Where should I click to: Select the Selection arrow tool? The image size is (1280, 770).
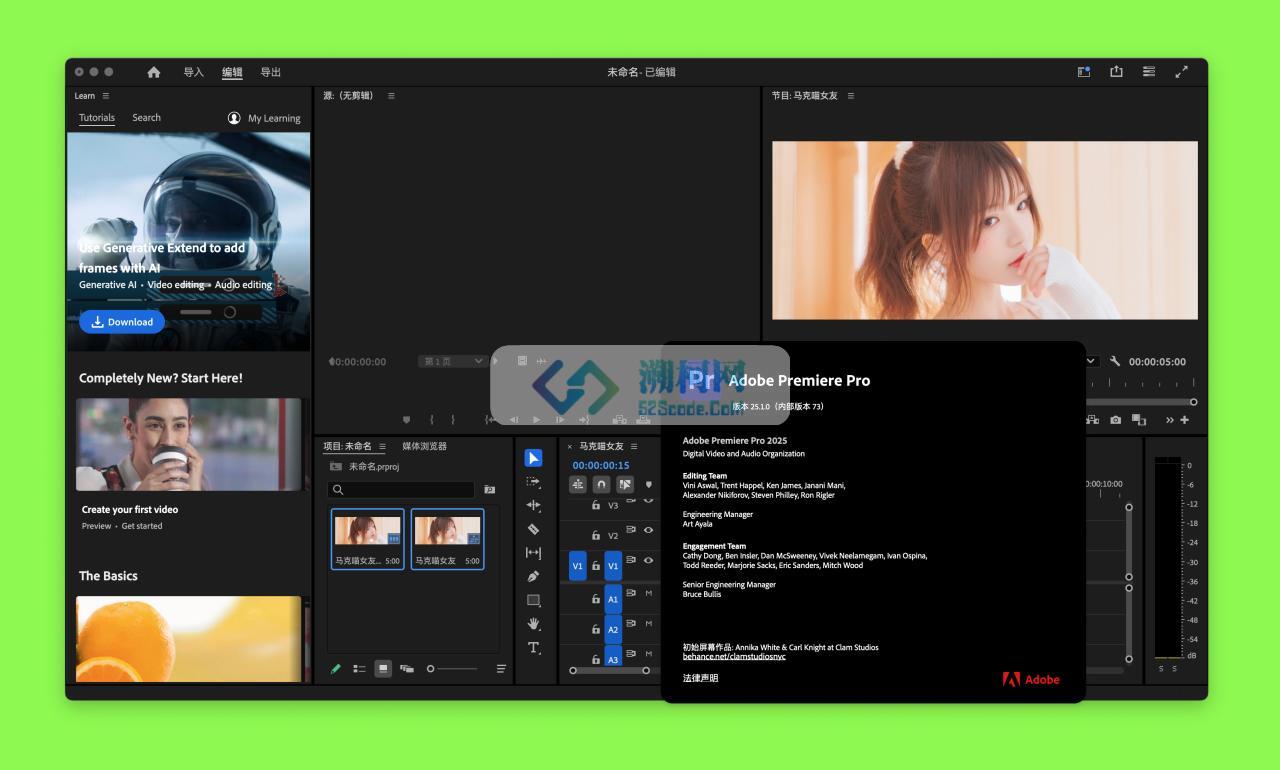(534, 457)
